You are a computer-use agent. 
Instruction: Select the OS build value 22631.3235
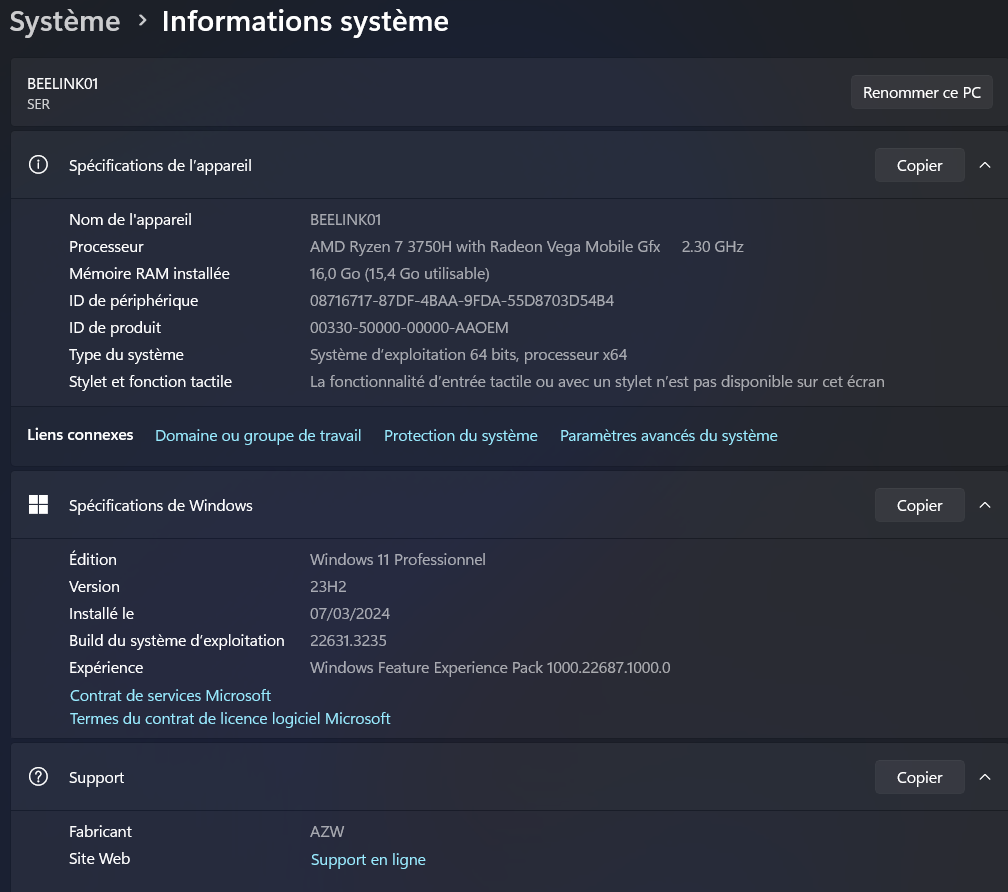[348, 641]
